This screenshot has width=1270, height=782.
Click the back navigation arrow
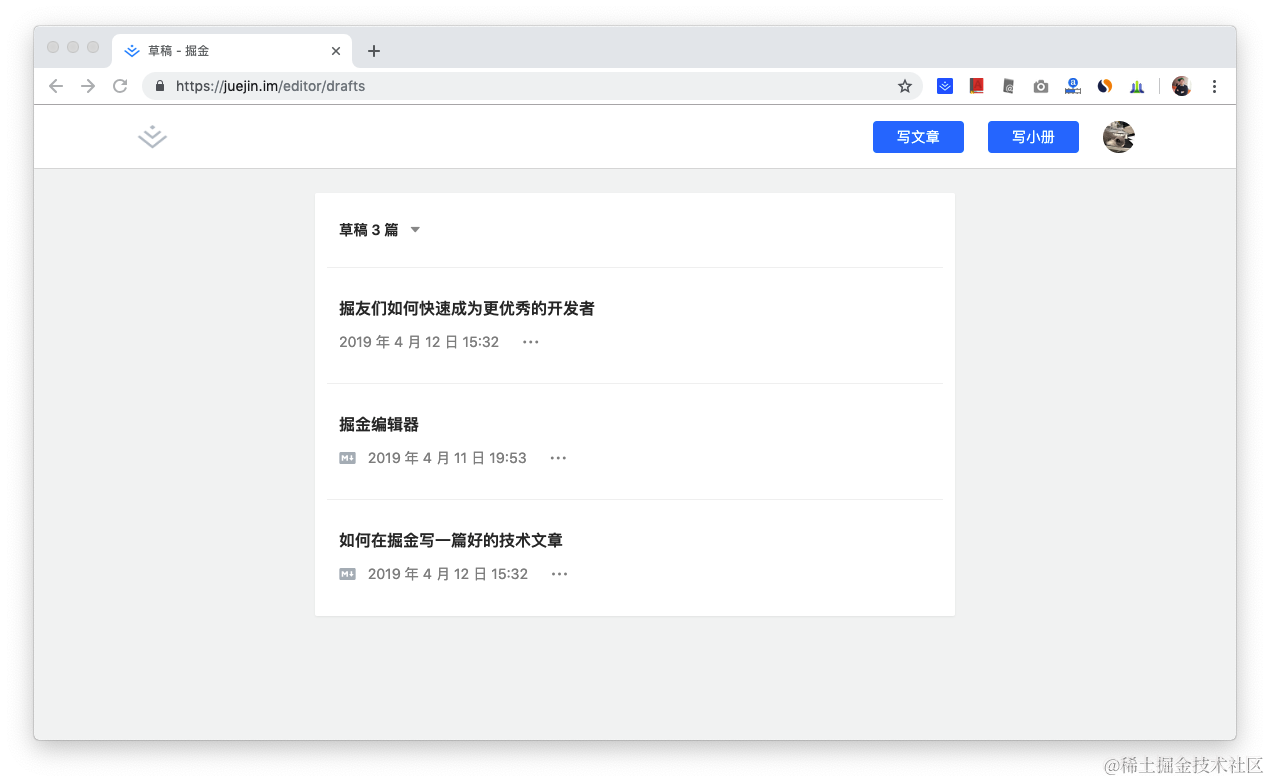[x=56, y=86]
